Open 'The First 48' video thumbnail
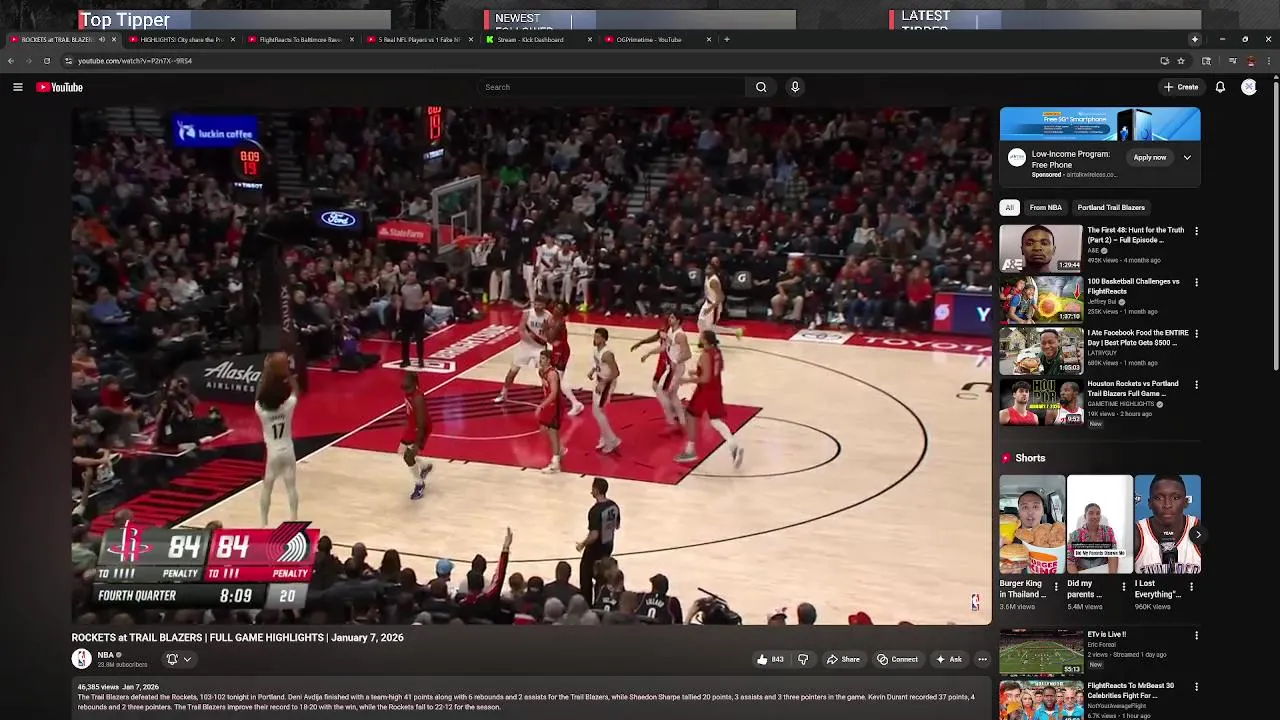Image resolution: width=1280 pixels, height=720 pixels. 1041,248
